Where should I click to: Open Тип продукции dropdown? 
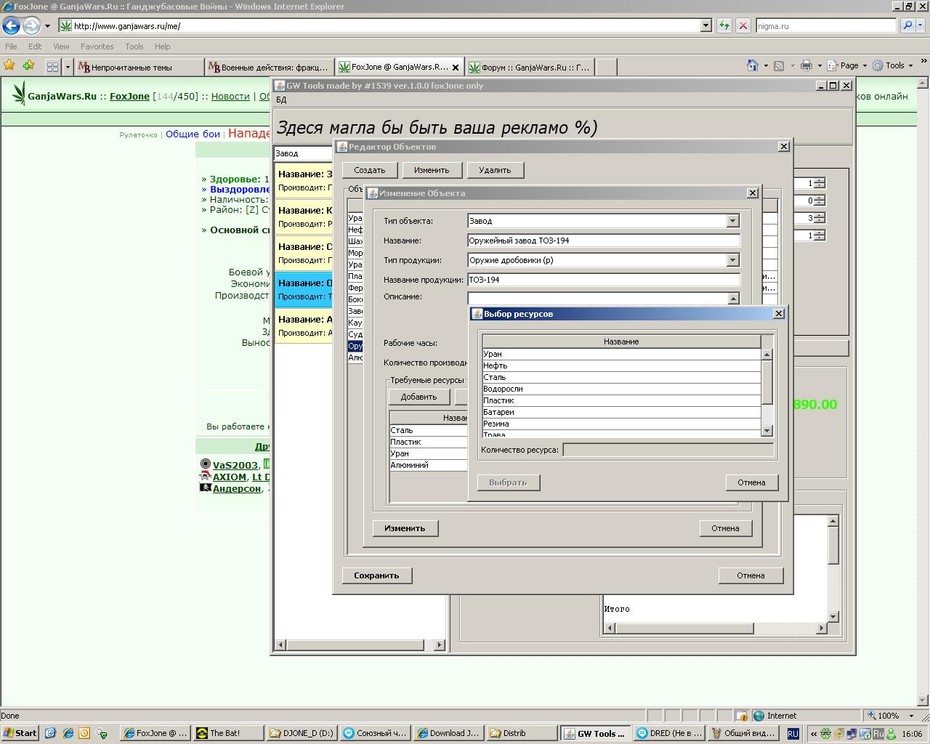click(x=732, y=260)
